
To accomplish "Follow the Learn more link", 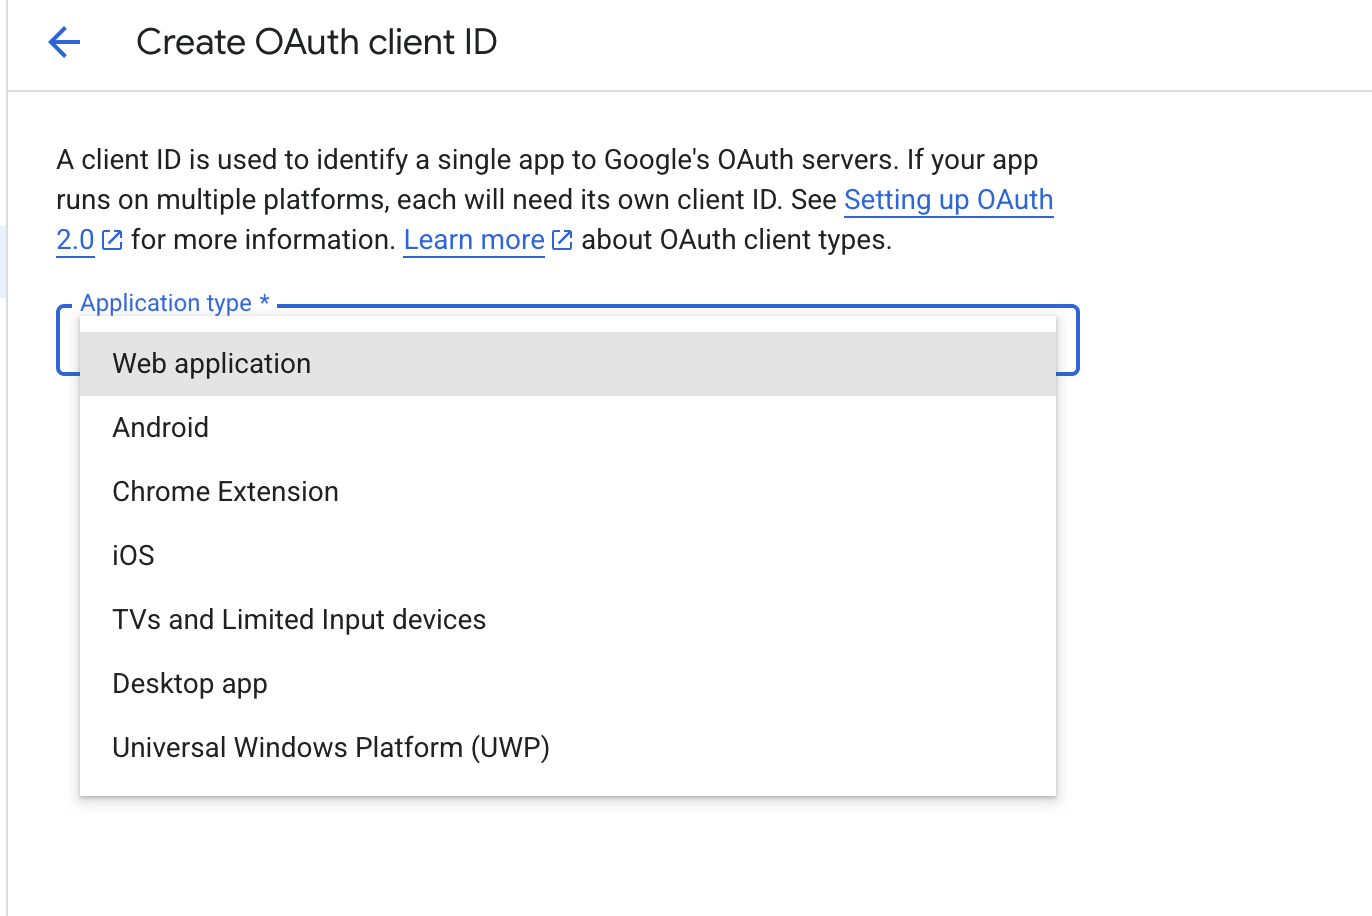I will (x=474, y=240).
